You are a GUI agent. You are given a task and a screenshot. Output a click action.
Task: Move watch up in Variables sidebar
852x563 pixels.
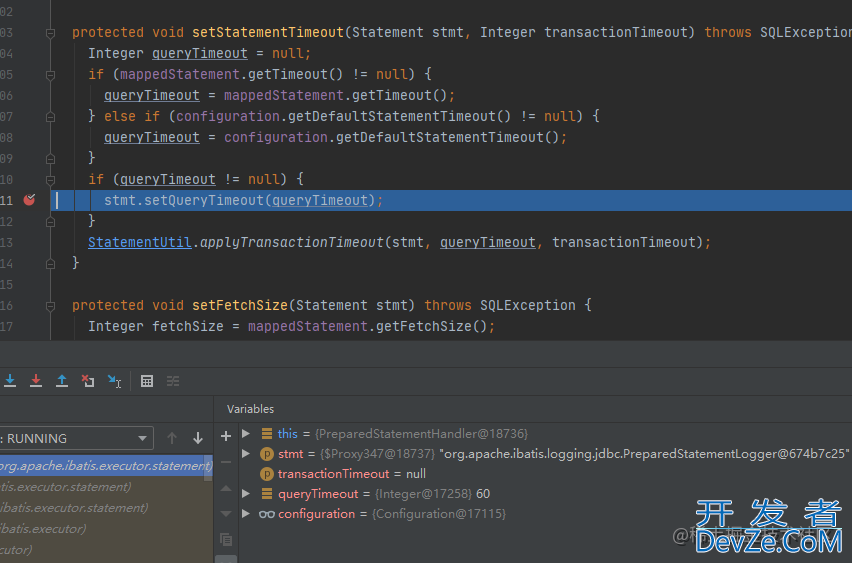click(x=226, y=488)
